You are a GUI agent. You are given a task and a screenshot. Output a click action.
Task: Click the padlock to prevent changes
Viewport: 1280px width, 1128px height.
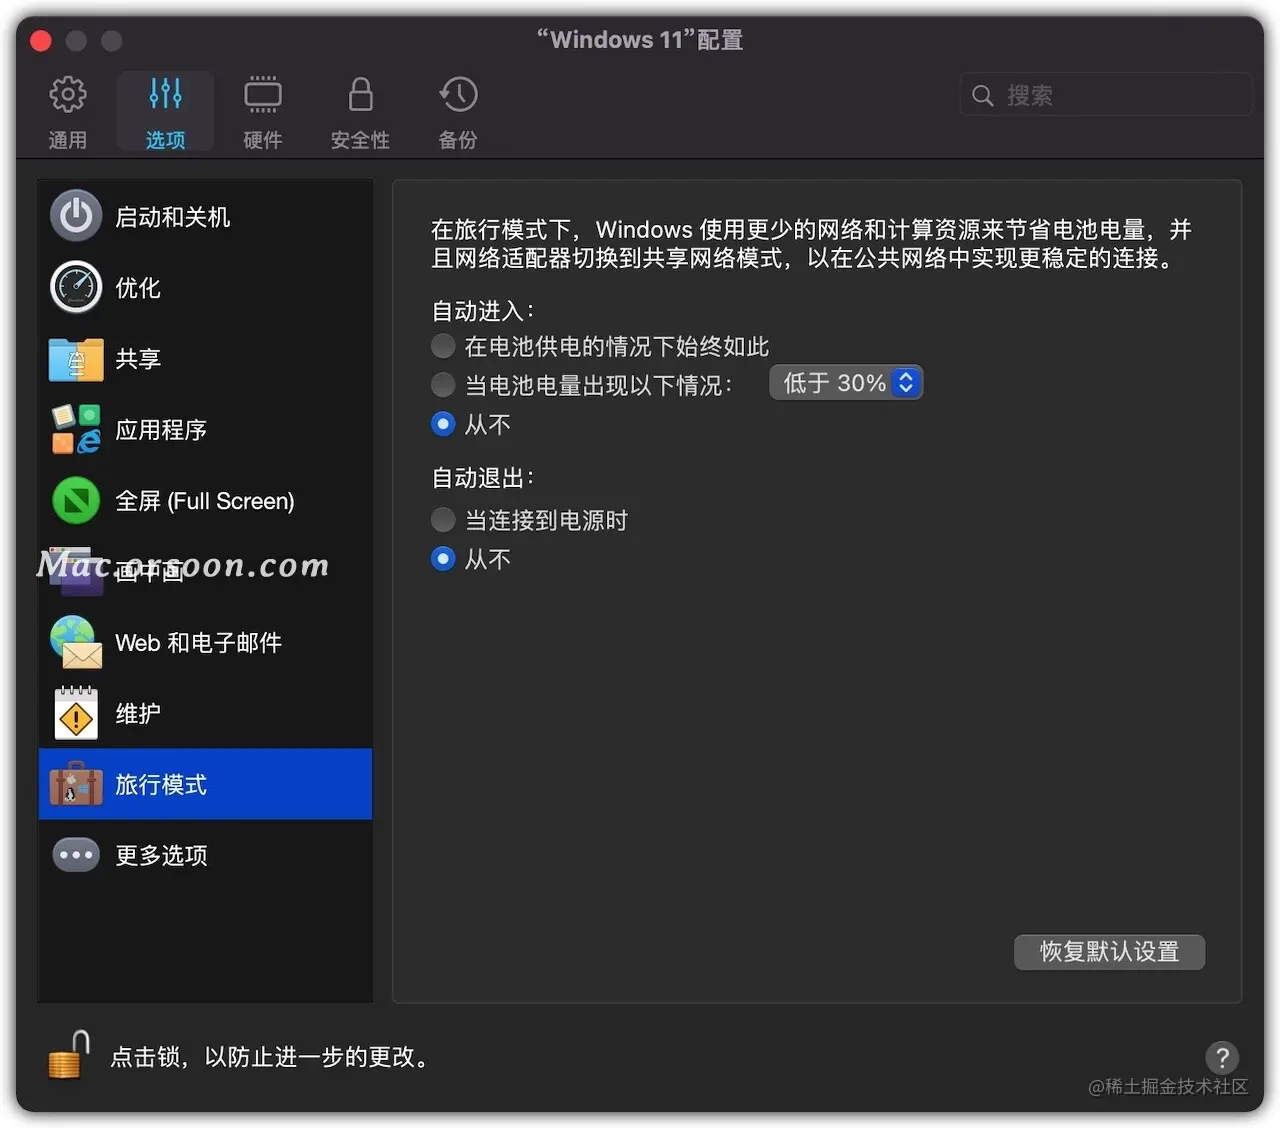[x=68, y=1056]
